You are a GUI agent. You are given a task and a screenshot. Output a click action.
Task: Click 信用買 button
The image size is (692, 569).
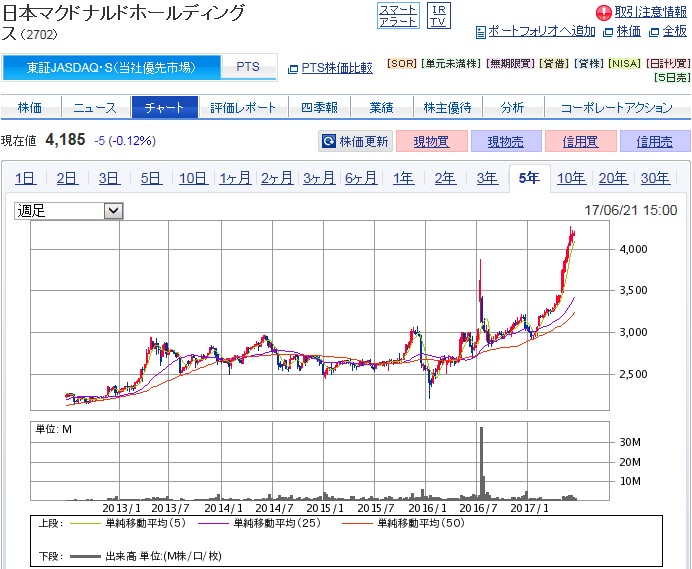580,141
